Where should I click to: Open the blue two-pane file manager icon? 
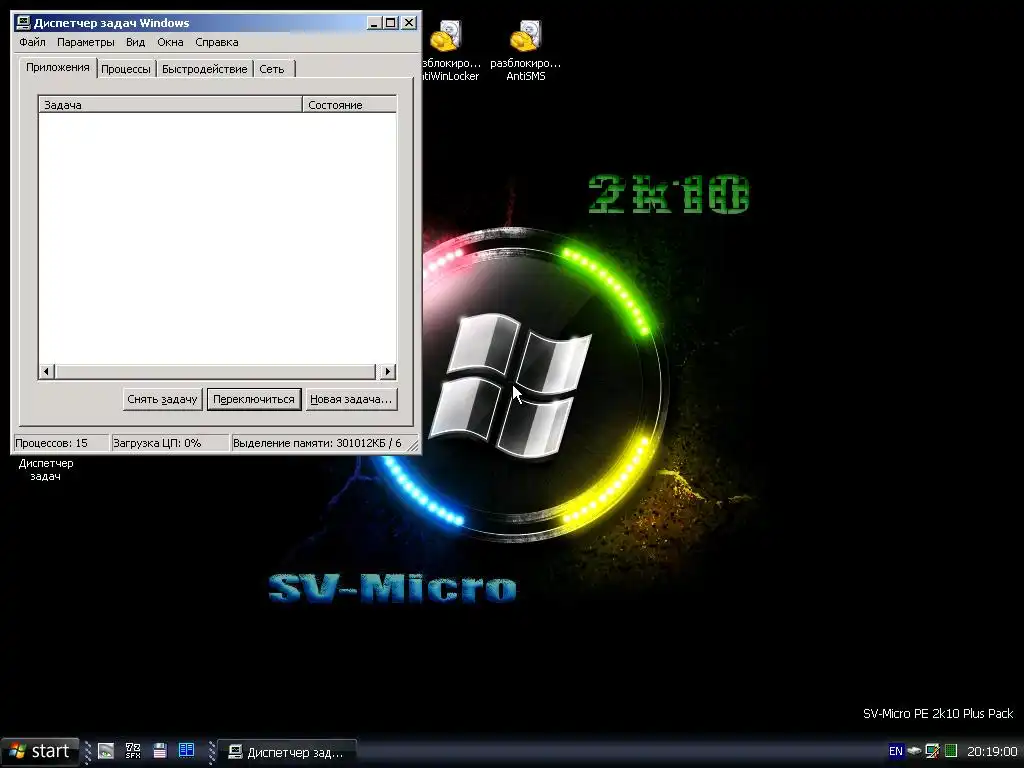tap(187, 750)
